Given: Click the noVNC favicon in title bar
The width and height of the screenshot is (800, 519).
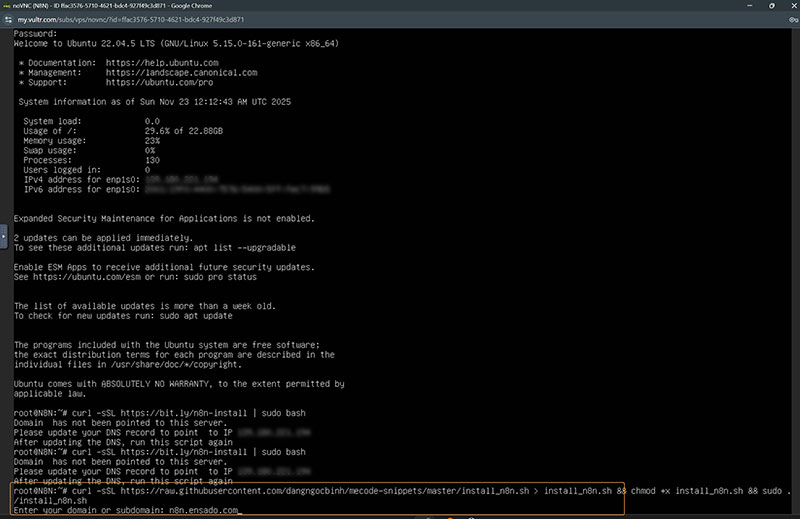Looking at the screenshot, I should [7, 6].
